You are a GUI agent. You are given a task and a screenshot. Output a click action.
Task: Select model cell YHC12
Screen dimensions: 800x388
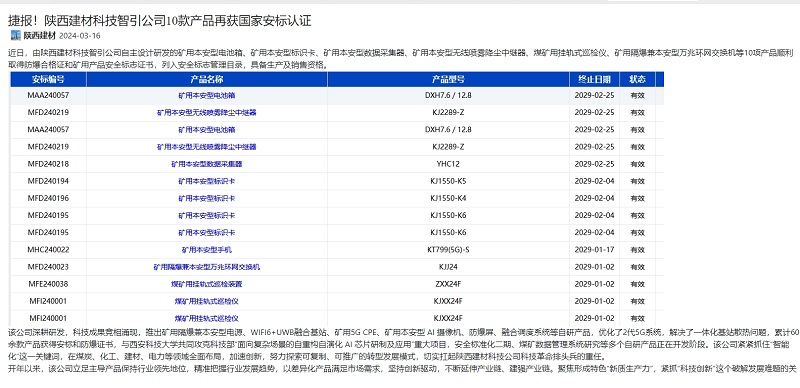point(448,164)
